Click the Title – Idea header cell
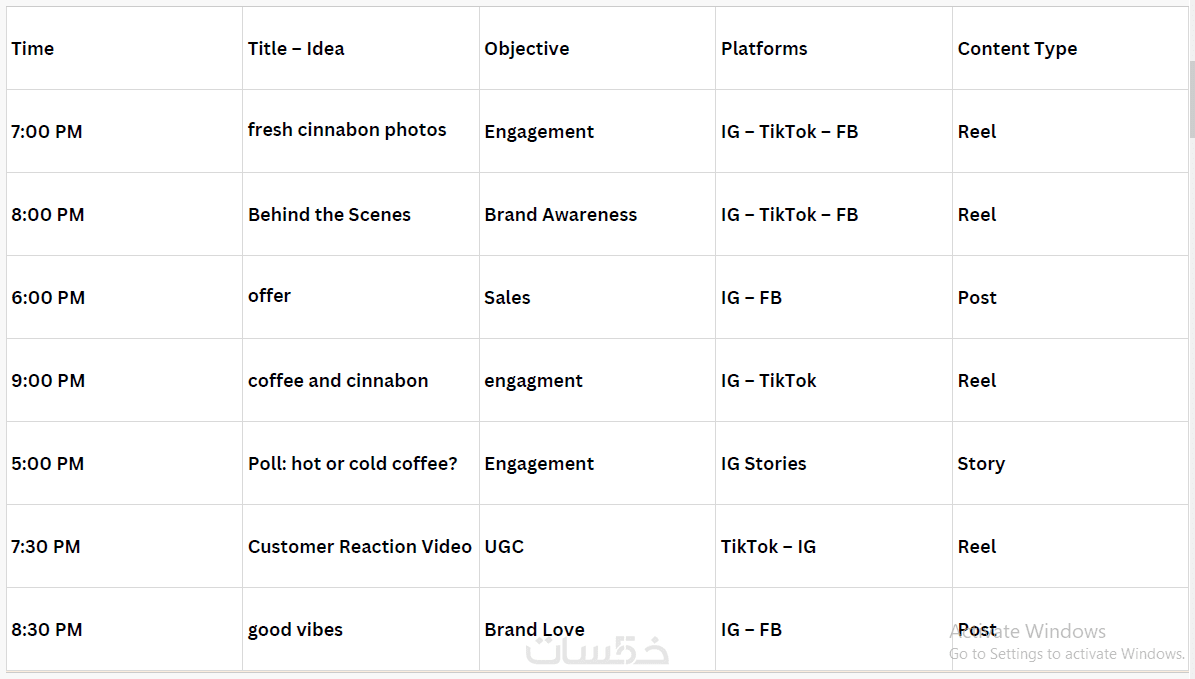 [296, 49]
